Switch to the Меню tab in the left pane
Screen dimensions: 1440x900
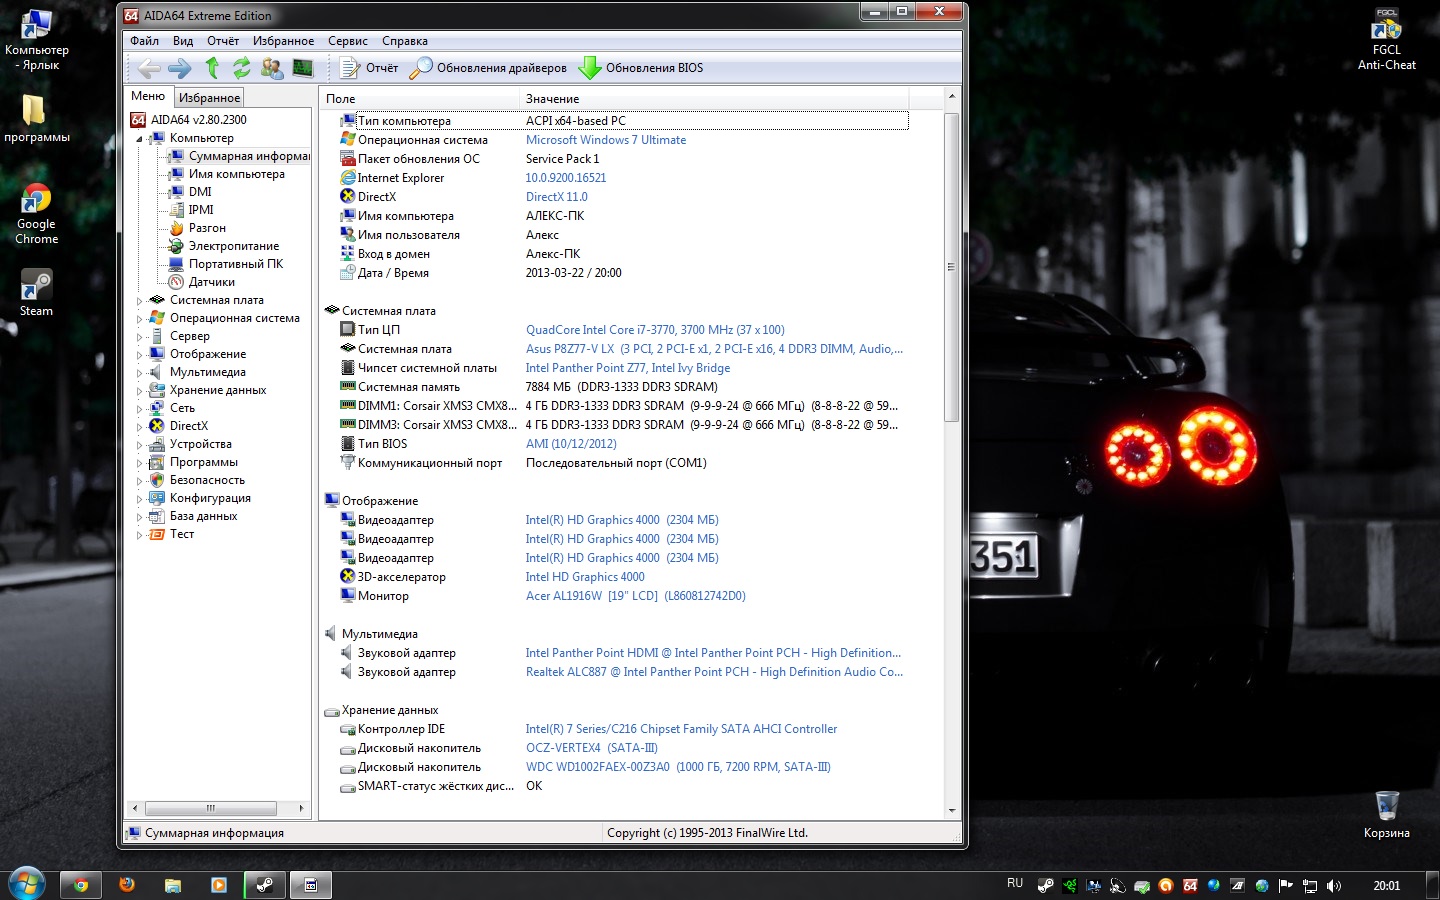pos(148,96)
